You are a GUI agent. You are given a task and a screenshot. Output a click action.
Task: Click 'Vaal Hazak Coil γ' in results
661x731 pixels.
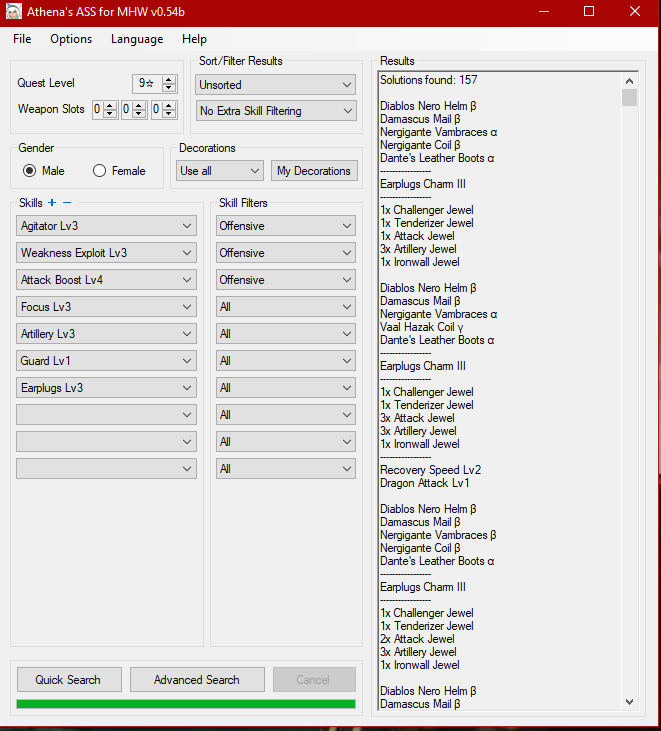pos(421,327)
